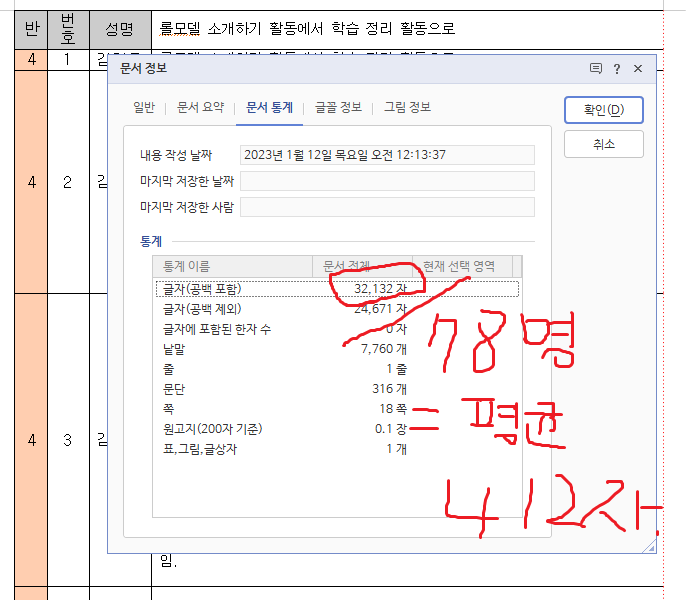Close the 문서 정보 dialog

pyautogui.click(x=638, y=69)
